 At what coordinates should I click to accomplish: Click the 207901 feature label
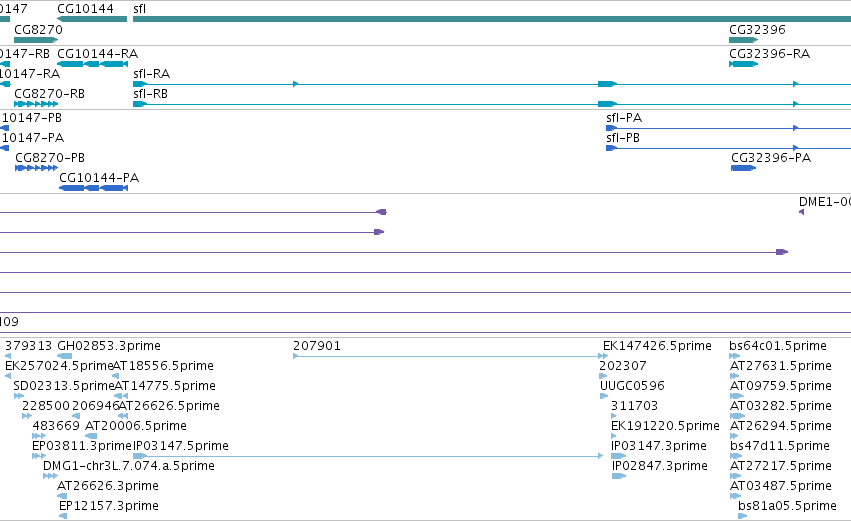[317, 346]
